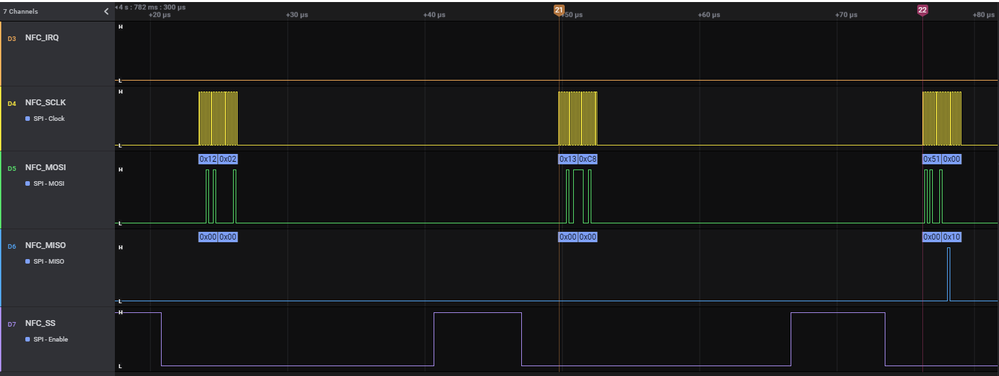This screenshot has width=999, height=376.
Task: Click the 0x02 MOSI decoded byte
Action: [x=228, y=159]
